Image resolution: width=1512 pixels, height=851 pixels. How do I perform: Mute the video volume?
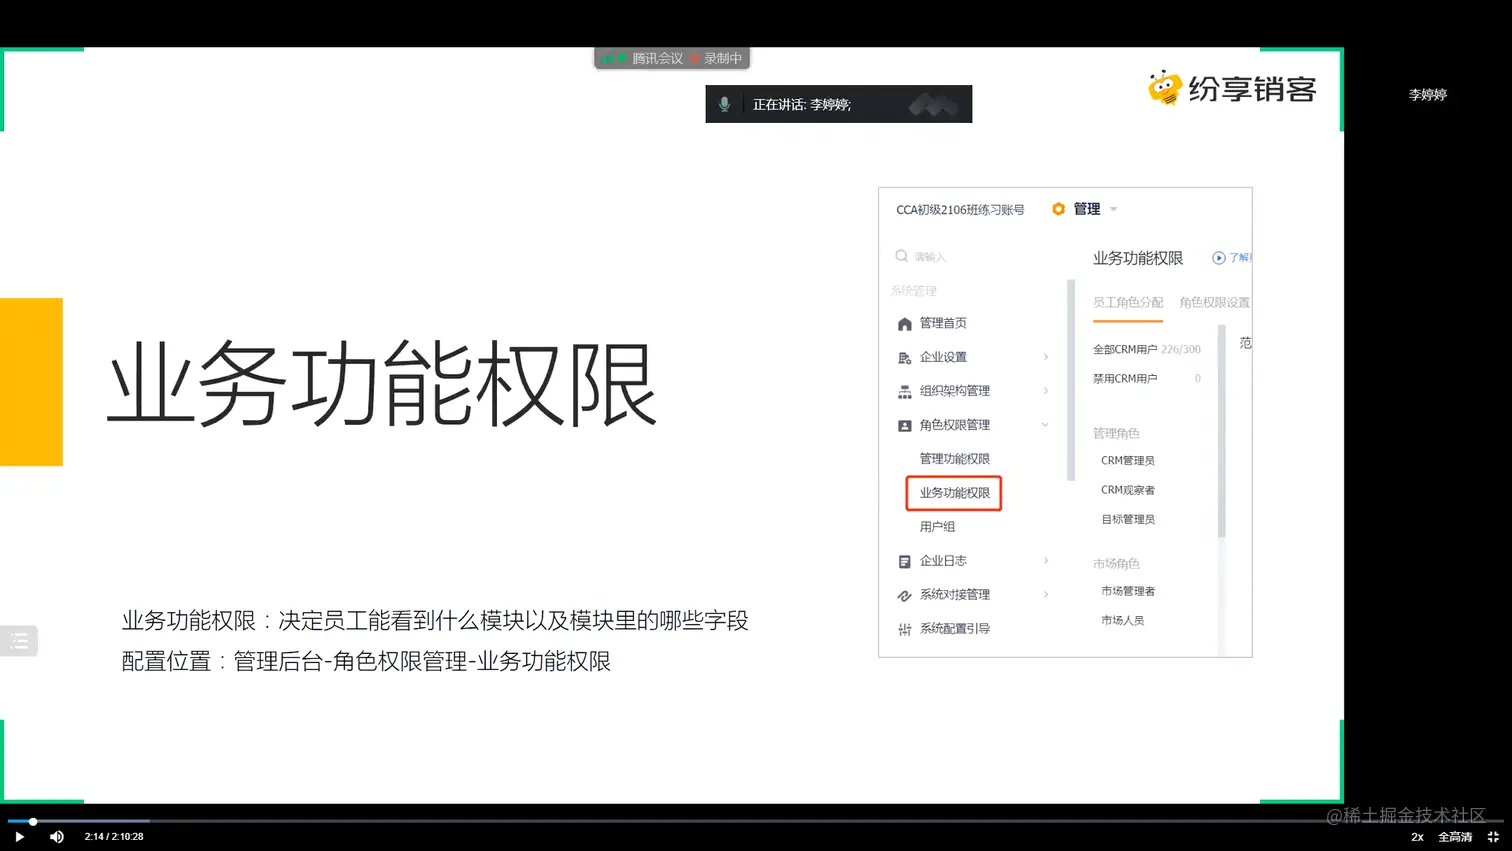point(57,837)
